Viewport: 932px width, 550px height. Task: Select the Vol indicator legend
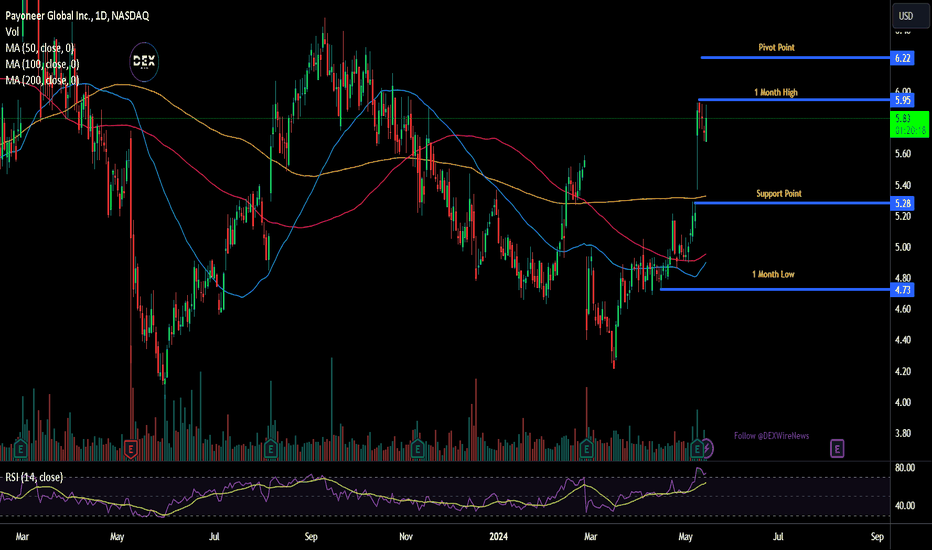click(12, 32)
